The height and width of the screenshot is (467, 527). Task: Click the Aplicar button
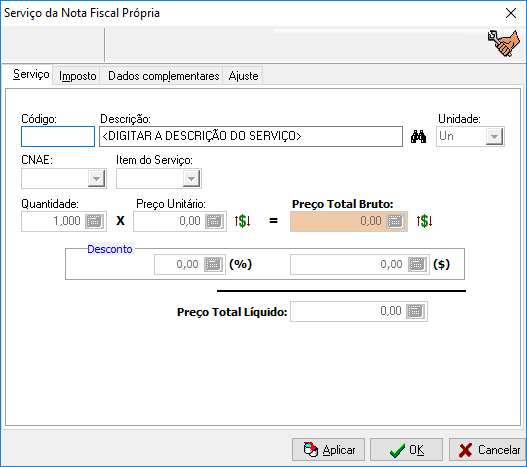click(x=328, y=450)
